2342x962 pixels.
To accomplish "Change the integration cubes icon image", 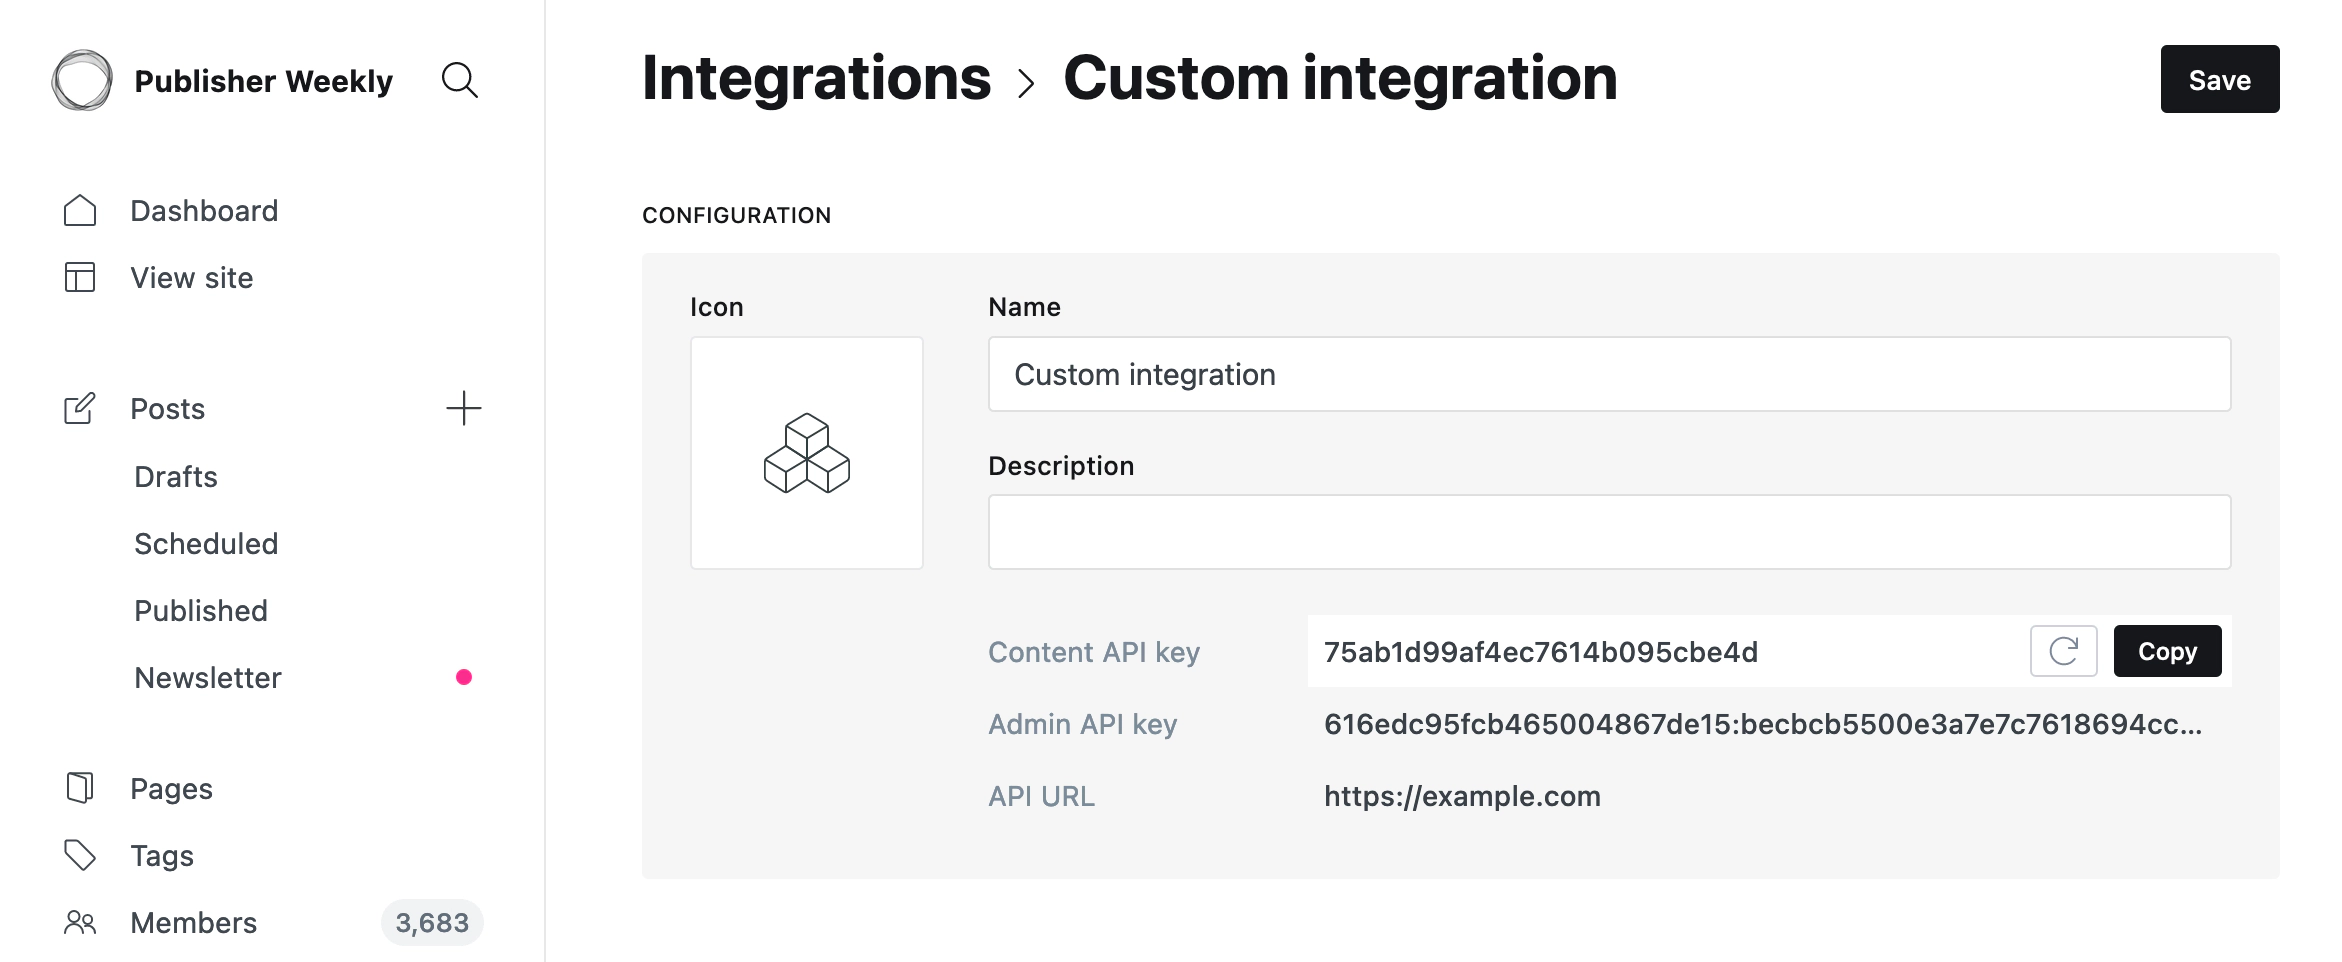I will (x=806, y=453).
